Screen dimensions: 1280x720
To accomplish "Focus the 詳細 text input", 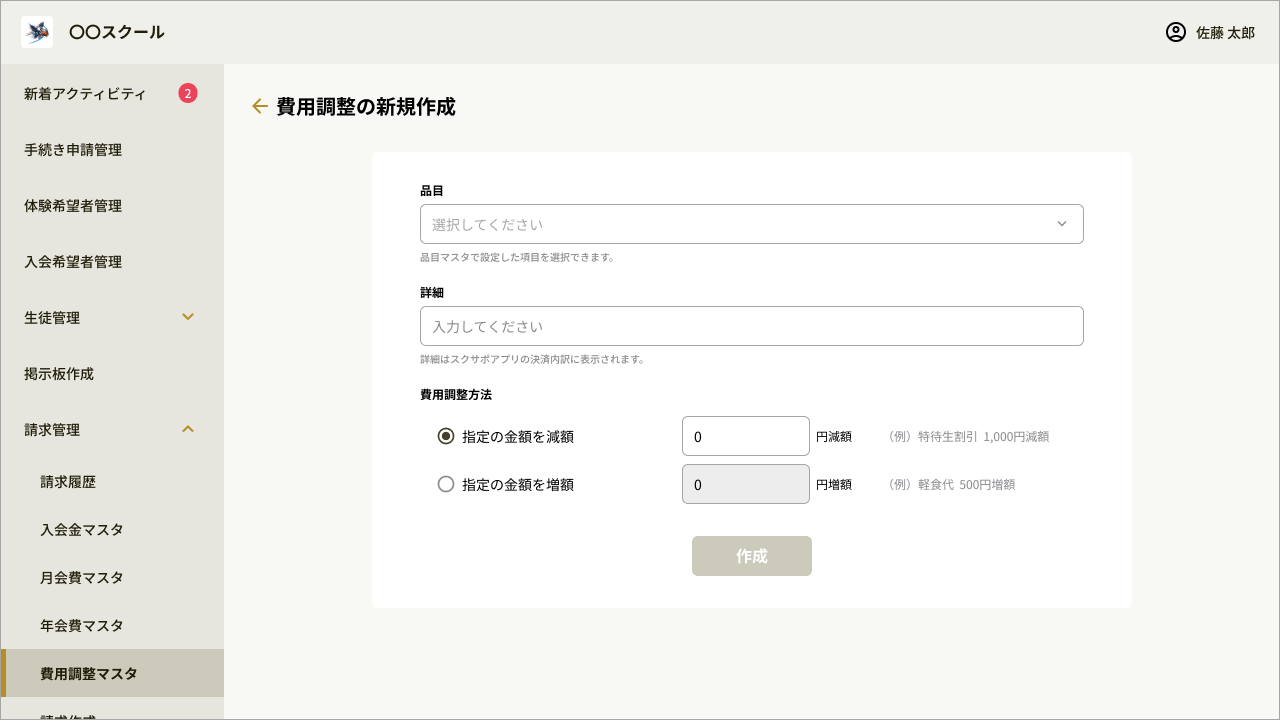I will (x=752, y=326).
